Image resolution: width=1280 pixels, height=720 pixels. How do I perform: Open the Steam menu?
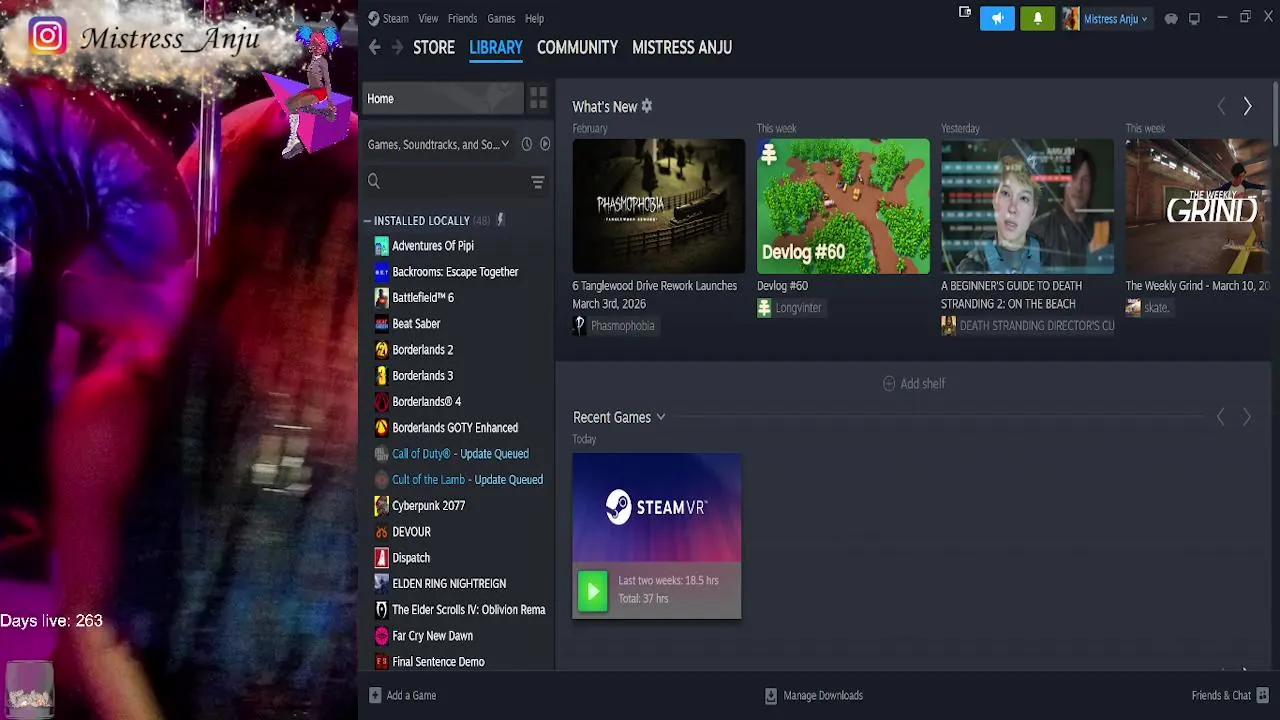point(388,18)
